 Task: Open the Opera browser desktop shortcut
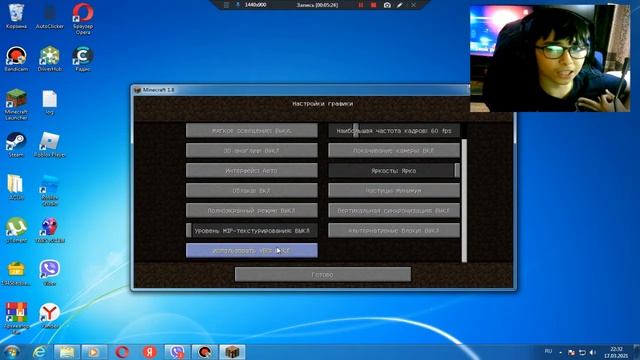click(x=83, y=18)
